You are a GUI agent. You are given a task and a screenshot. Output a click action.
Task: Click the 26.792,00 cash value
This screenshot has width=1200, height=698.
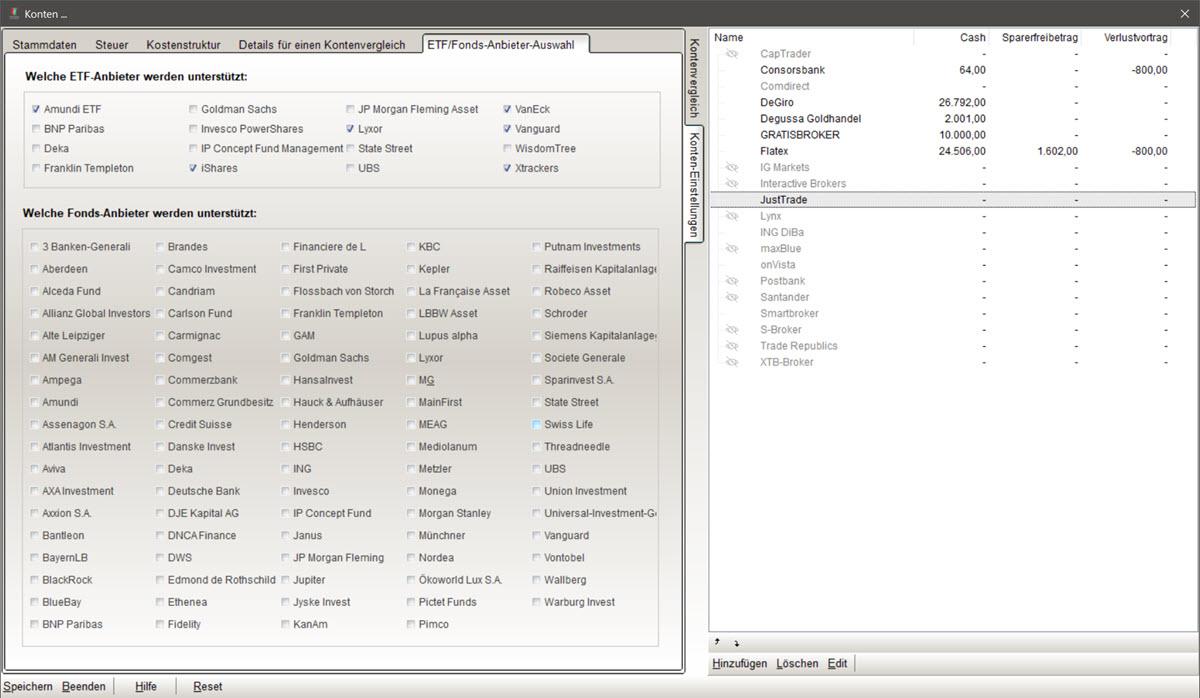pos(962,103)
